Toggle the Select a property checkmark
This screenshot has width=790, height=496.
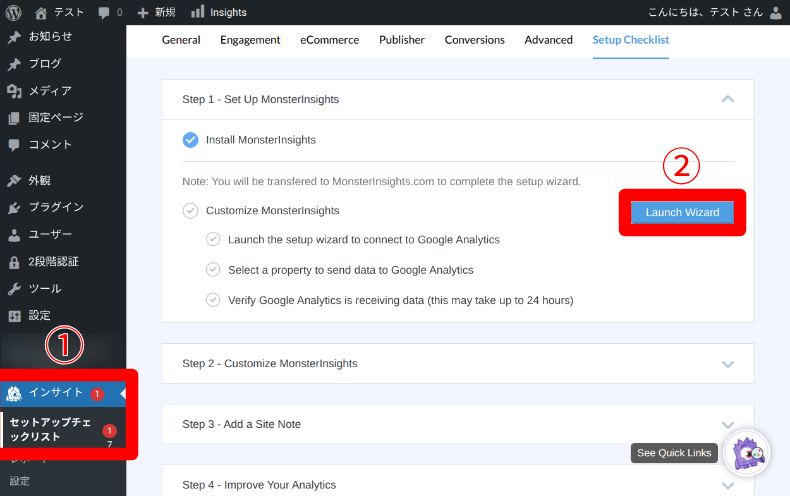click(213, 270)
